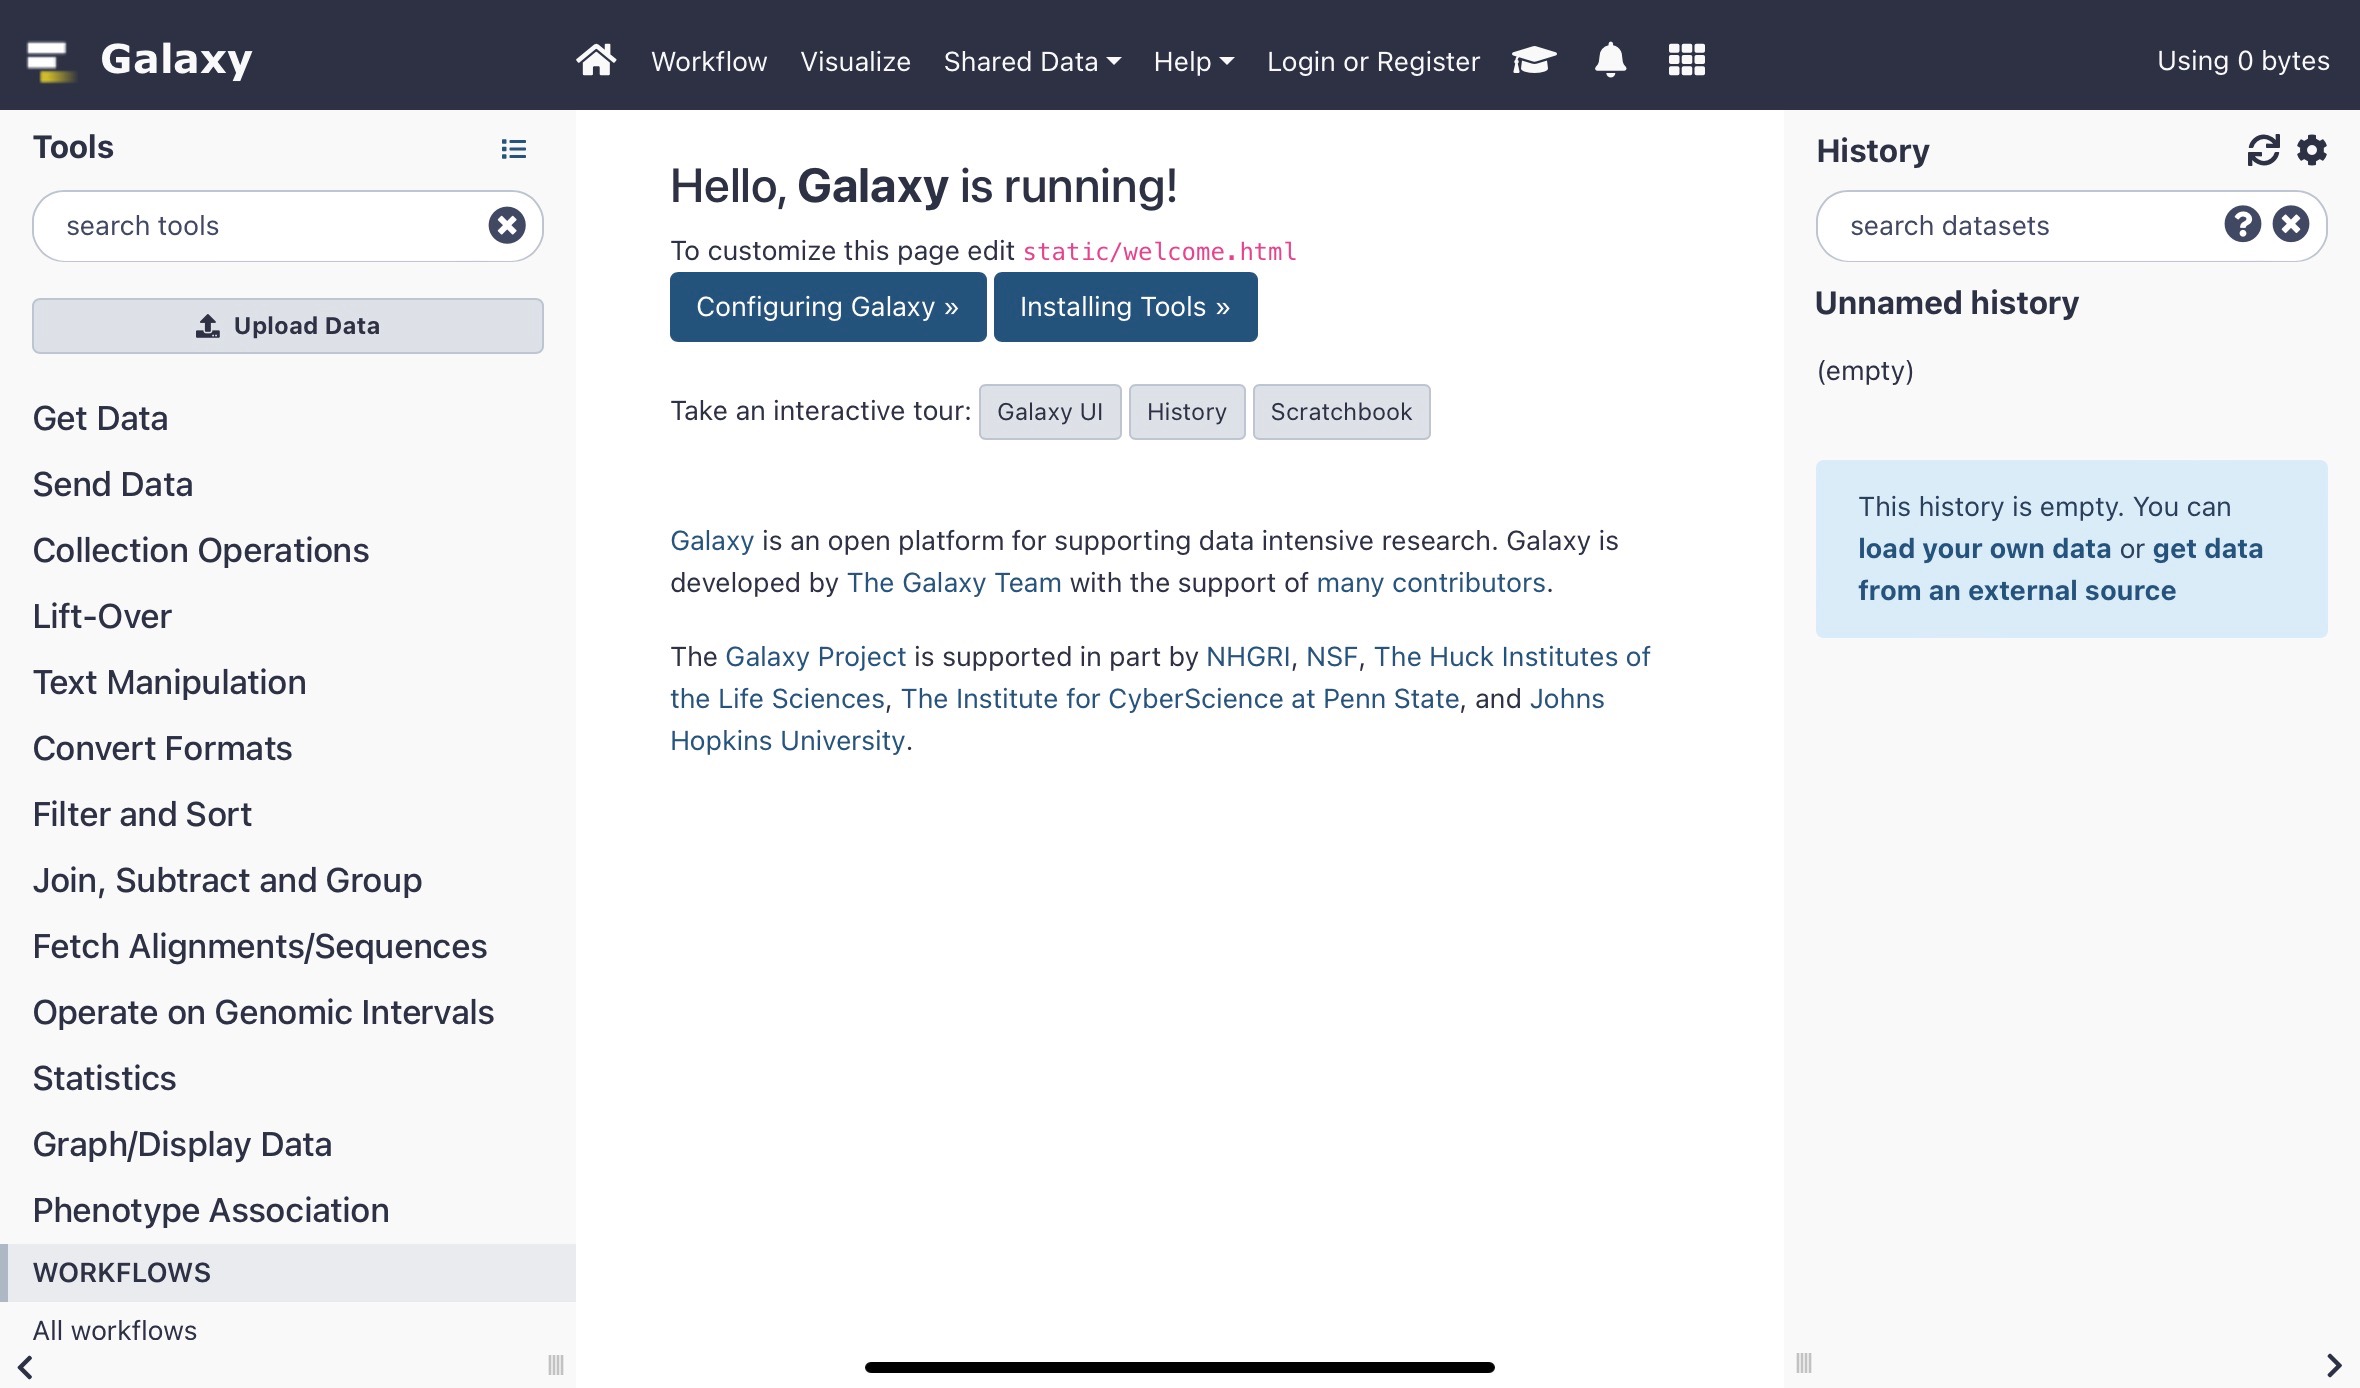The width and height of the screenshot is (2360, 1388).
Task: Start the History interactive tour
Action: (1187, 412)
